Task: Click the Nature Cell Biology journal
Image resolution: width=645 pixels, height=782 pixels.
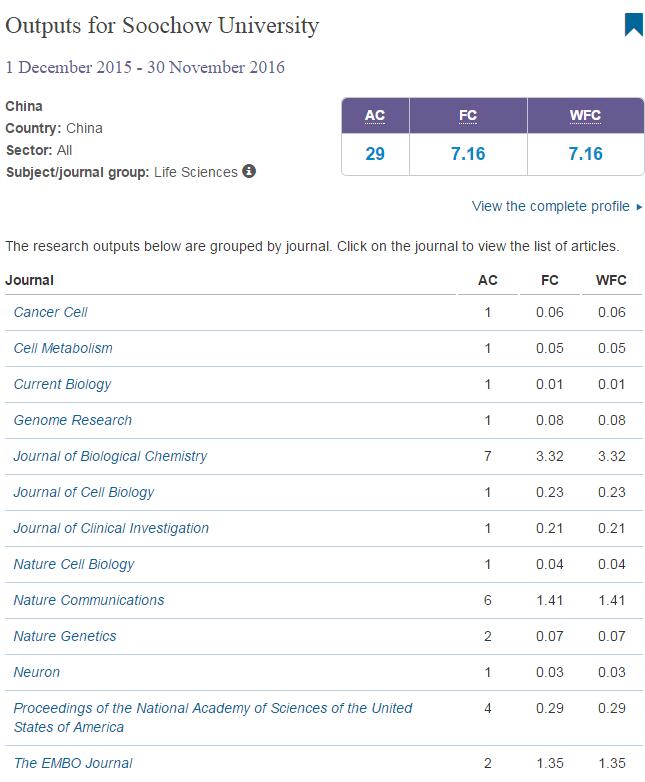Action: tap(73, 564)
